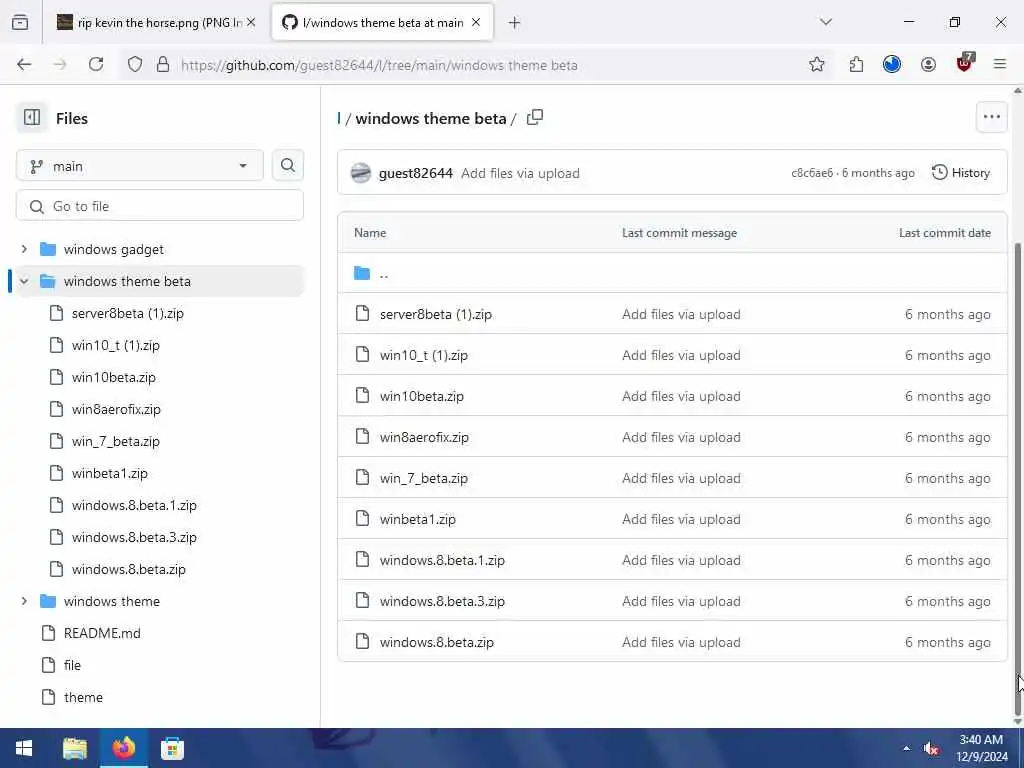The width and height of the screenshot is (1024, 768).
Task: Open uBlock Origin shield extension icon
Action: point(965,63)
